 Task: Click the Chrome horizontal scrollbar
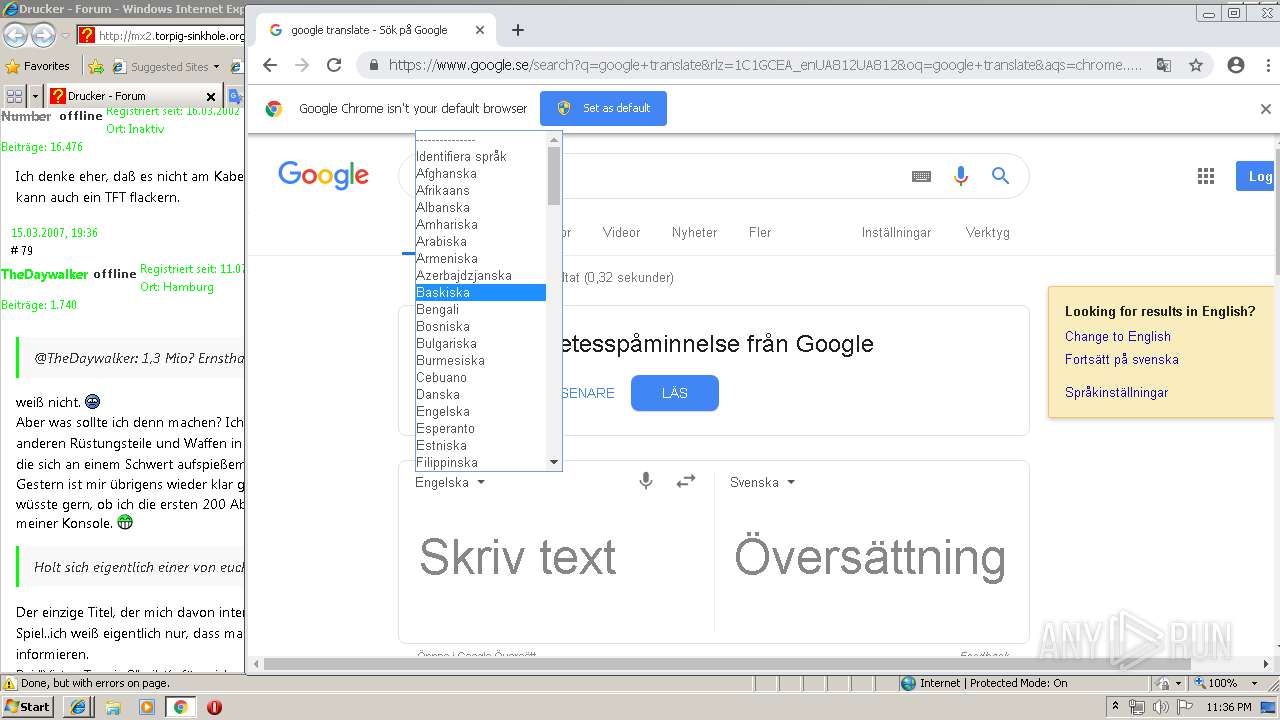tap(727, 663)
